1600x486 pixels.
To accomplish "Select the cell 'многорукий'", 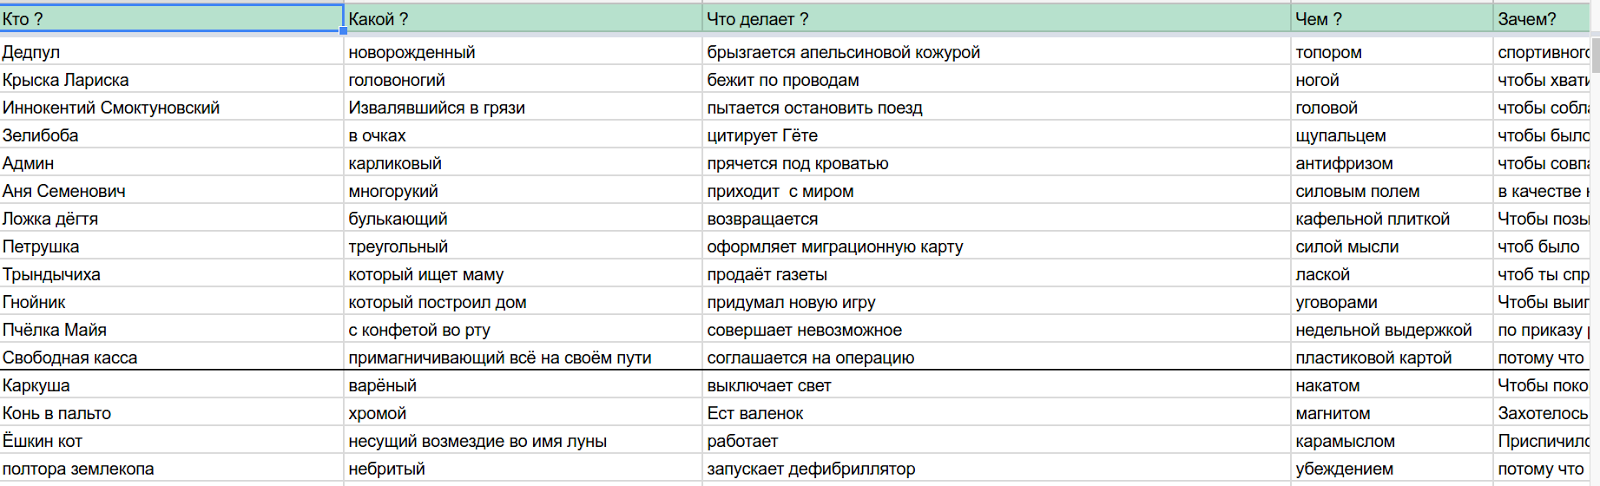I will click(x=523, y=191).
